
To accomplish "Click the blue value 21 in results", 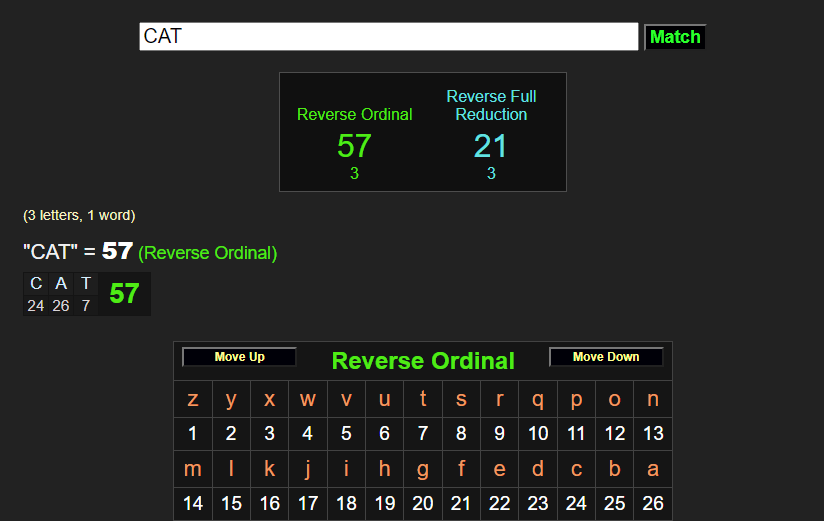I will (x=491, y=146).
